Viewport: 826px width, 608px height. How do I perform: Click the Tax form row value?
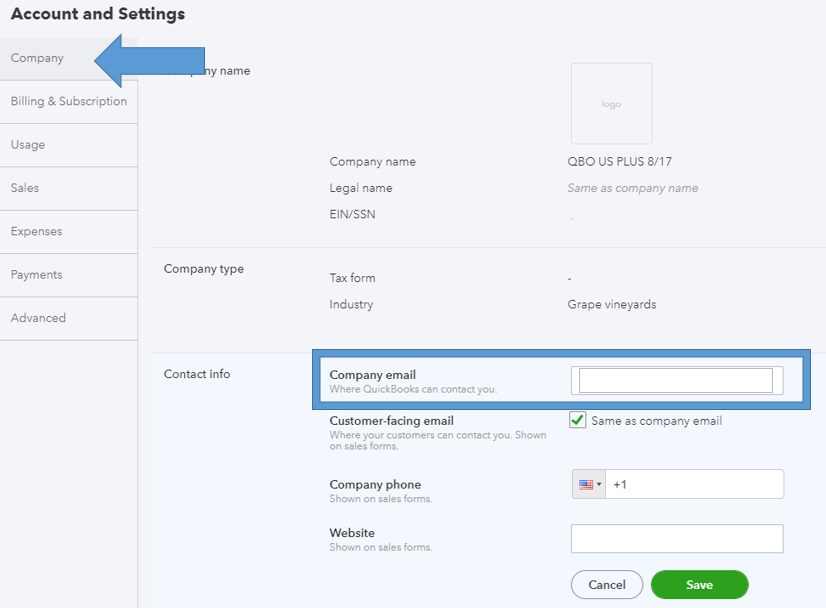570,278
